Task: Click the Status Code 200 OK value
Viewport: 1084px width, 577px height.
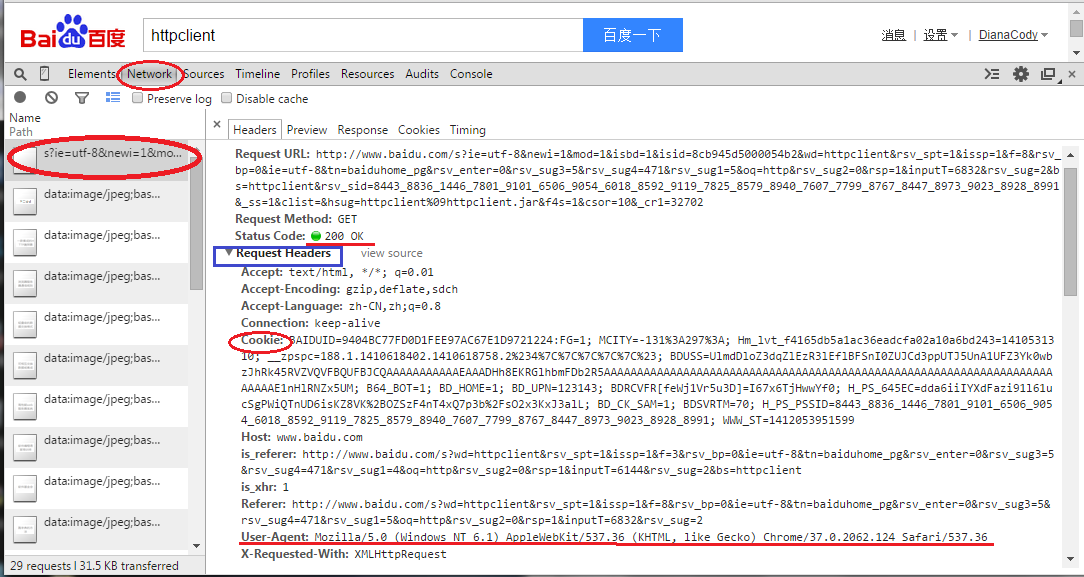Action: tap(338, 236)
